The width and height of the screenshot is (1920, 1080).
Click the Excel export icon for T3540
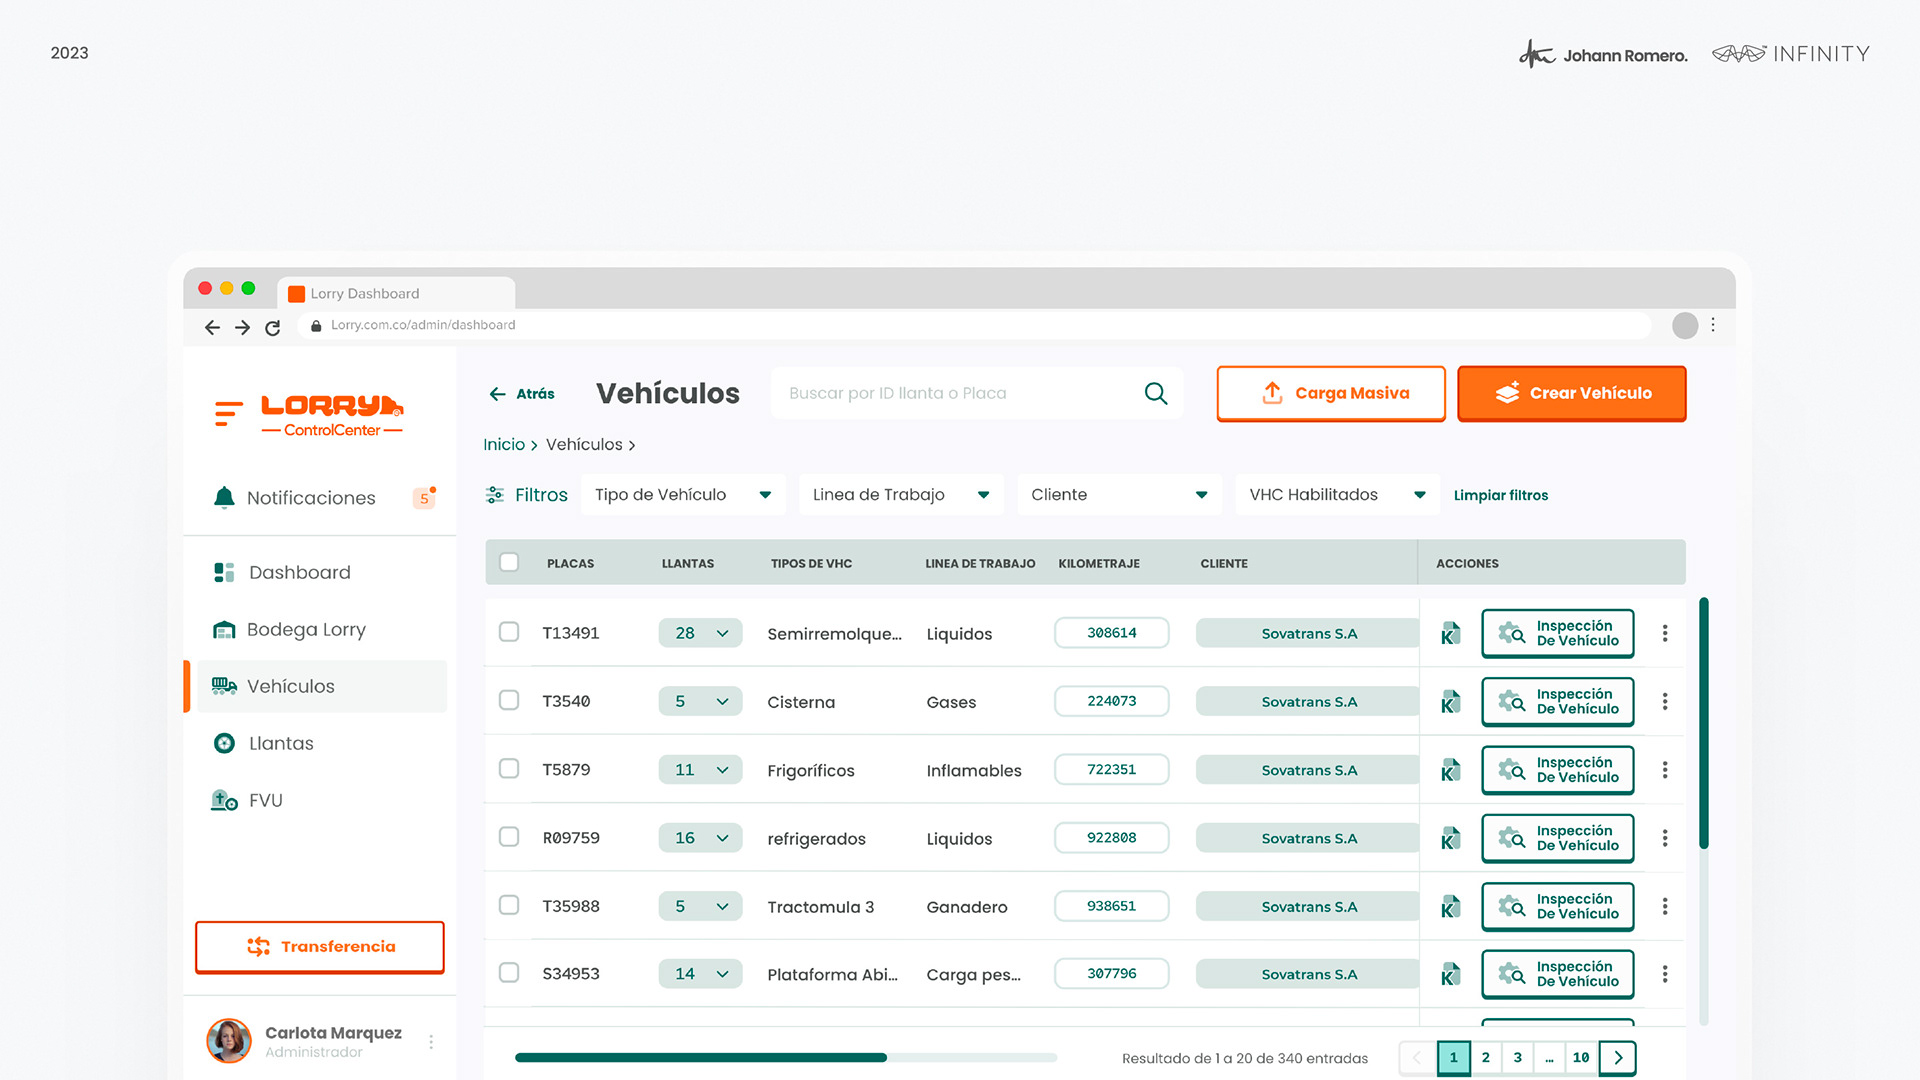coord(1451,702)
